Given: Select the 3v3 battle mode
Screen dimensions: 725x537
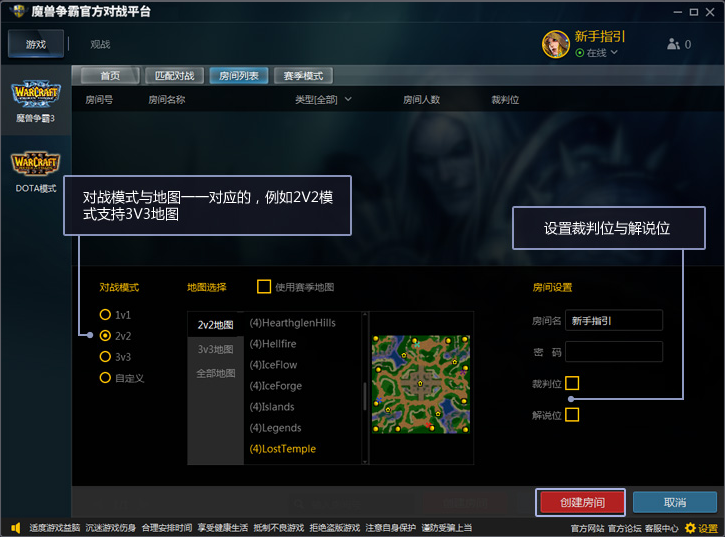Looking at the screenshot, I should point(105,357).
